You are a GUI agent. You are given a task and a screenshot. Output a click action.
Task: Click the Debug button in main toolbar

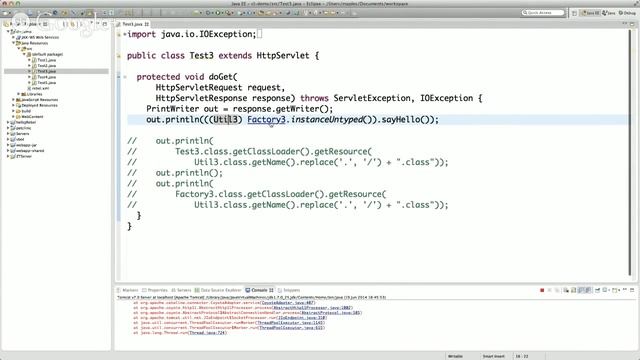coord(208,13)
